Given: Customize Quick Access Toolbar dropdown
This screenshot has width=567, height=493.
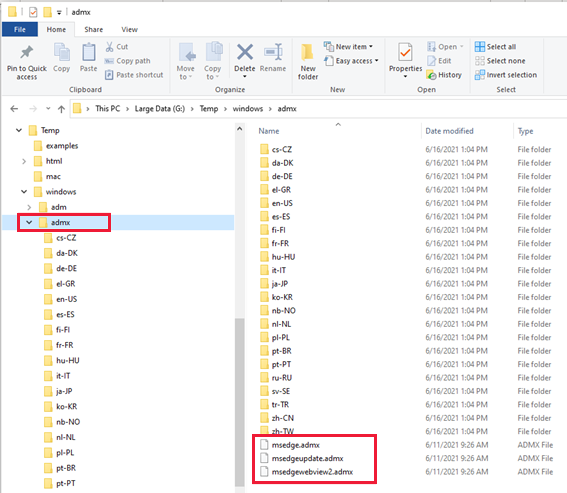Looking at the screenshot, I should click(x=59, y=13).
